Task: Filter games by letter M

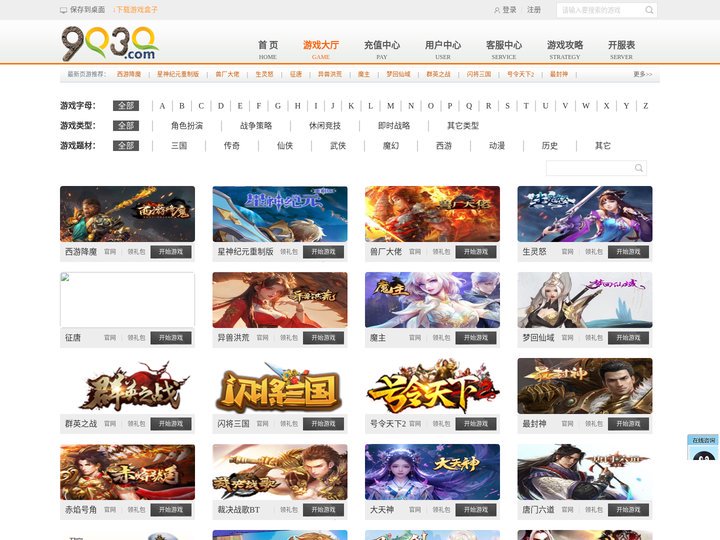Action: click(390, 106)
